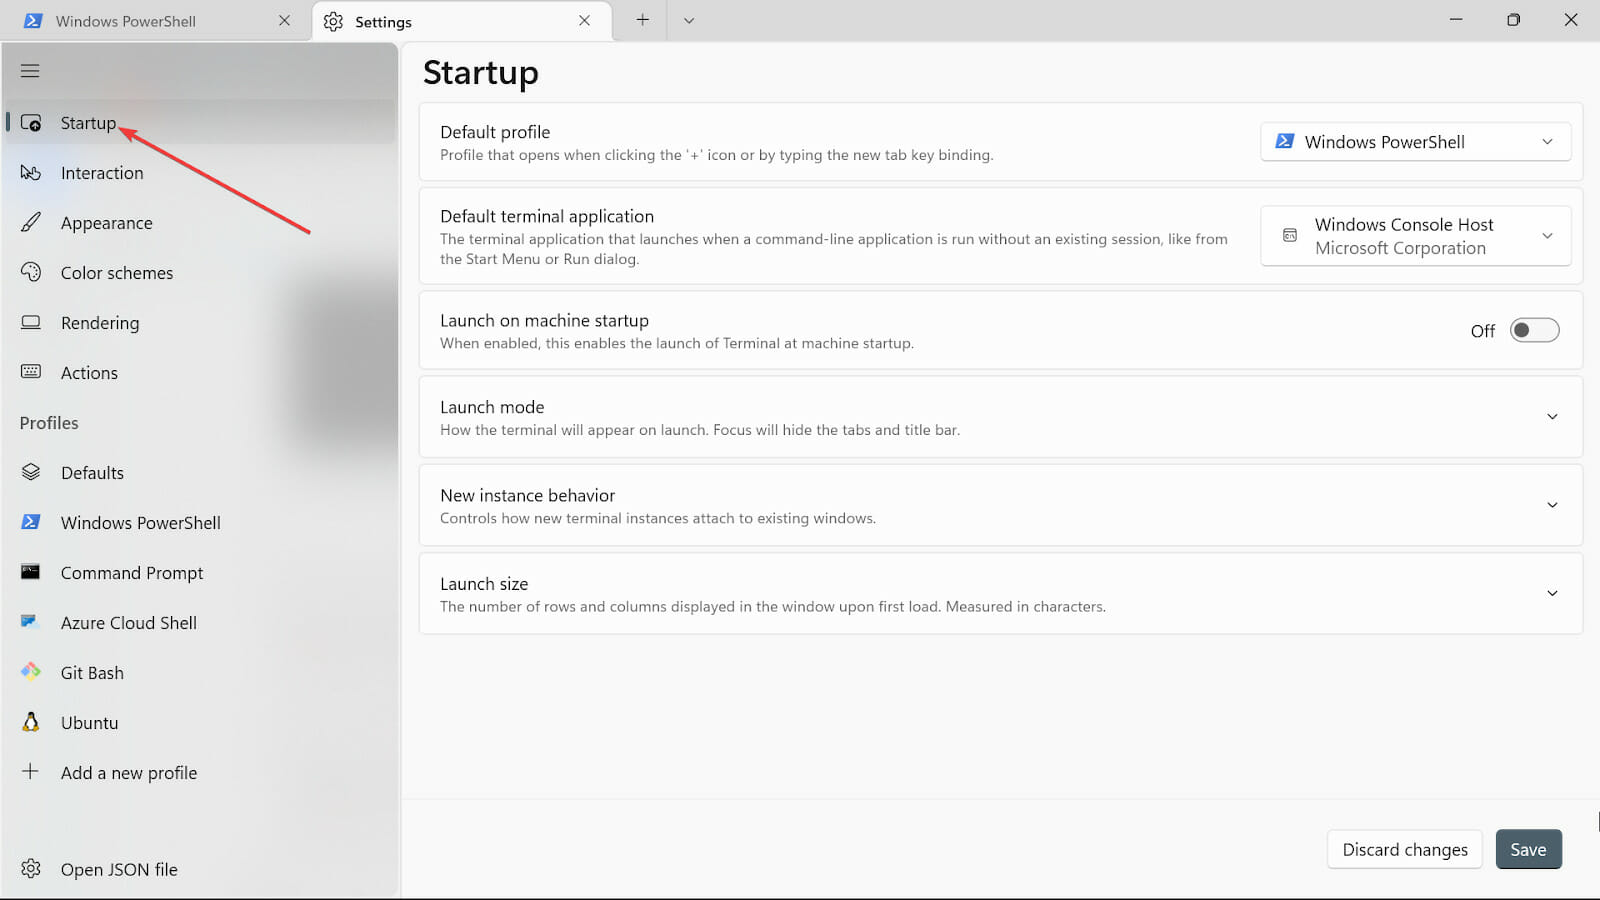Image resolution: width=1600 pixels, height=900 pixels.
Task: Click the PowerShell icon in the first tab
Action: (33, 21)
